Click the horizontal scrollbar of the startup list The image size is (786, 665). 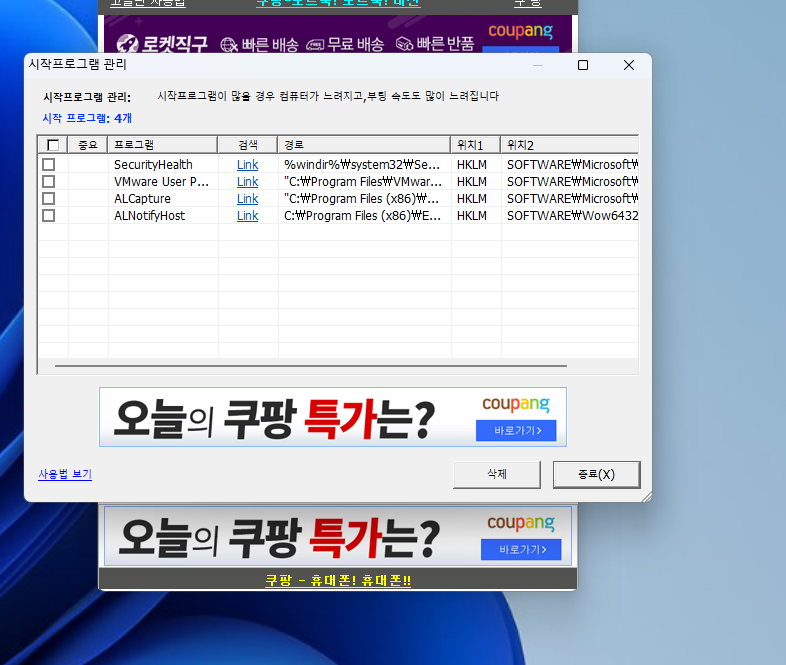pyautogui.click(x=311, y=366)
